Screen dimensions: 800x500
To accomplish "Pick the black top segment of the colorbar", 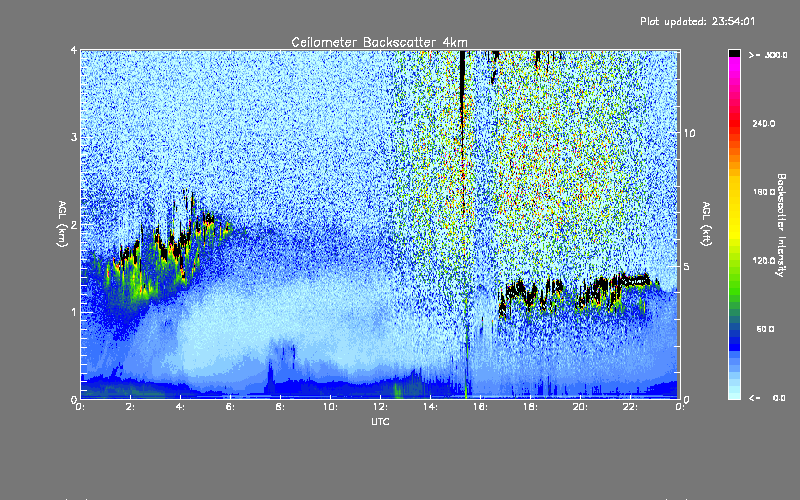I will tap(734, 54).
